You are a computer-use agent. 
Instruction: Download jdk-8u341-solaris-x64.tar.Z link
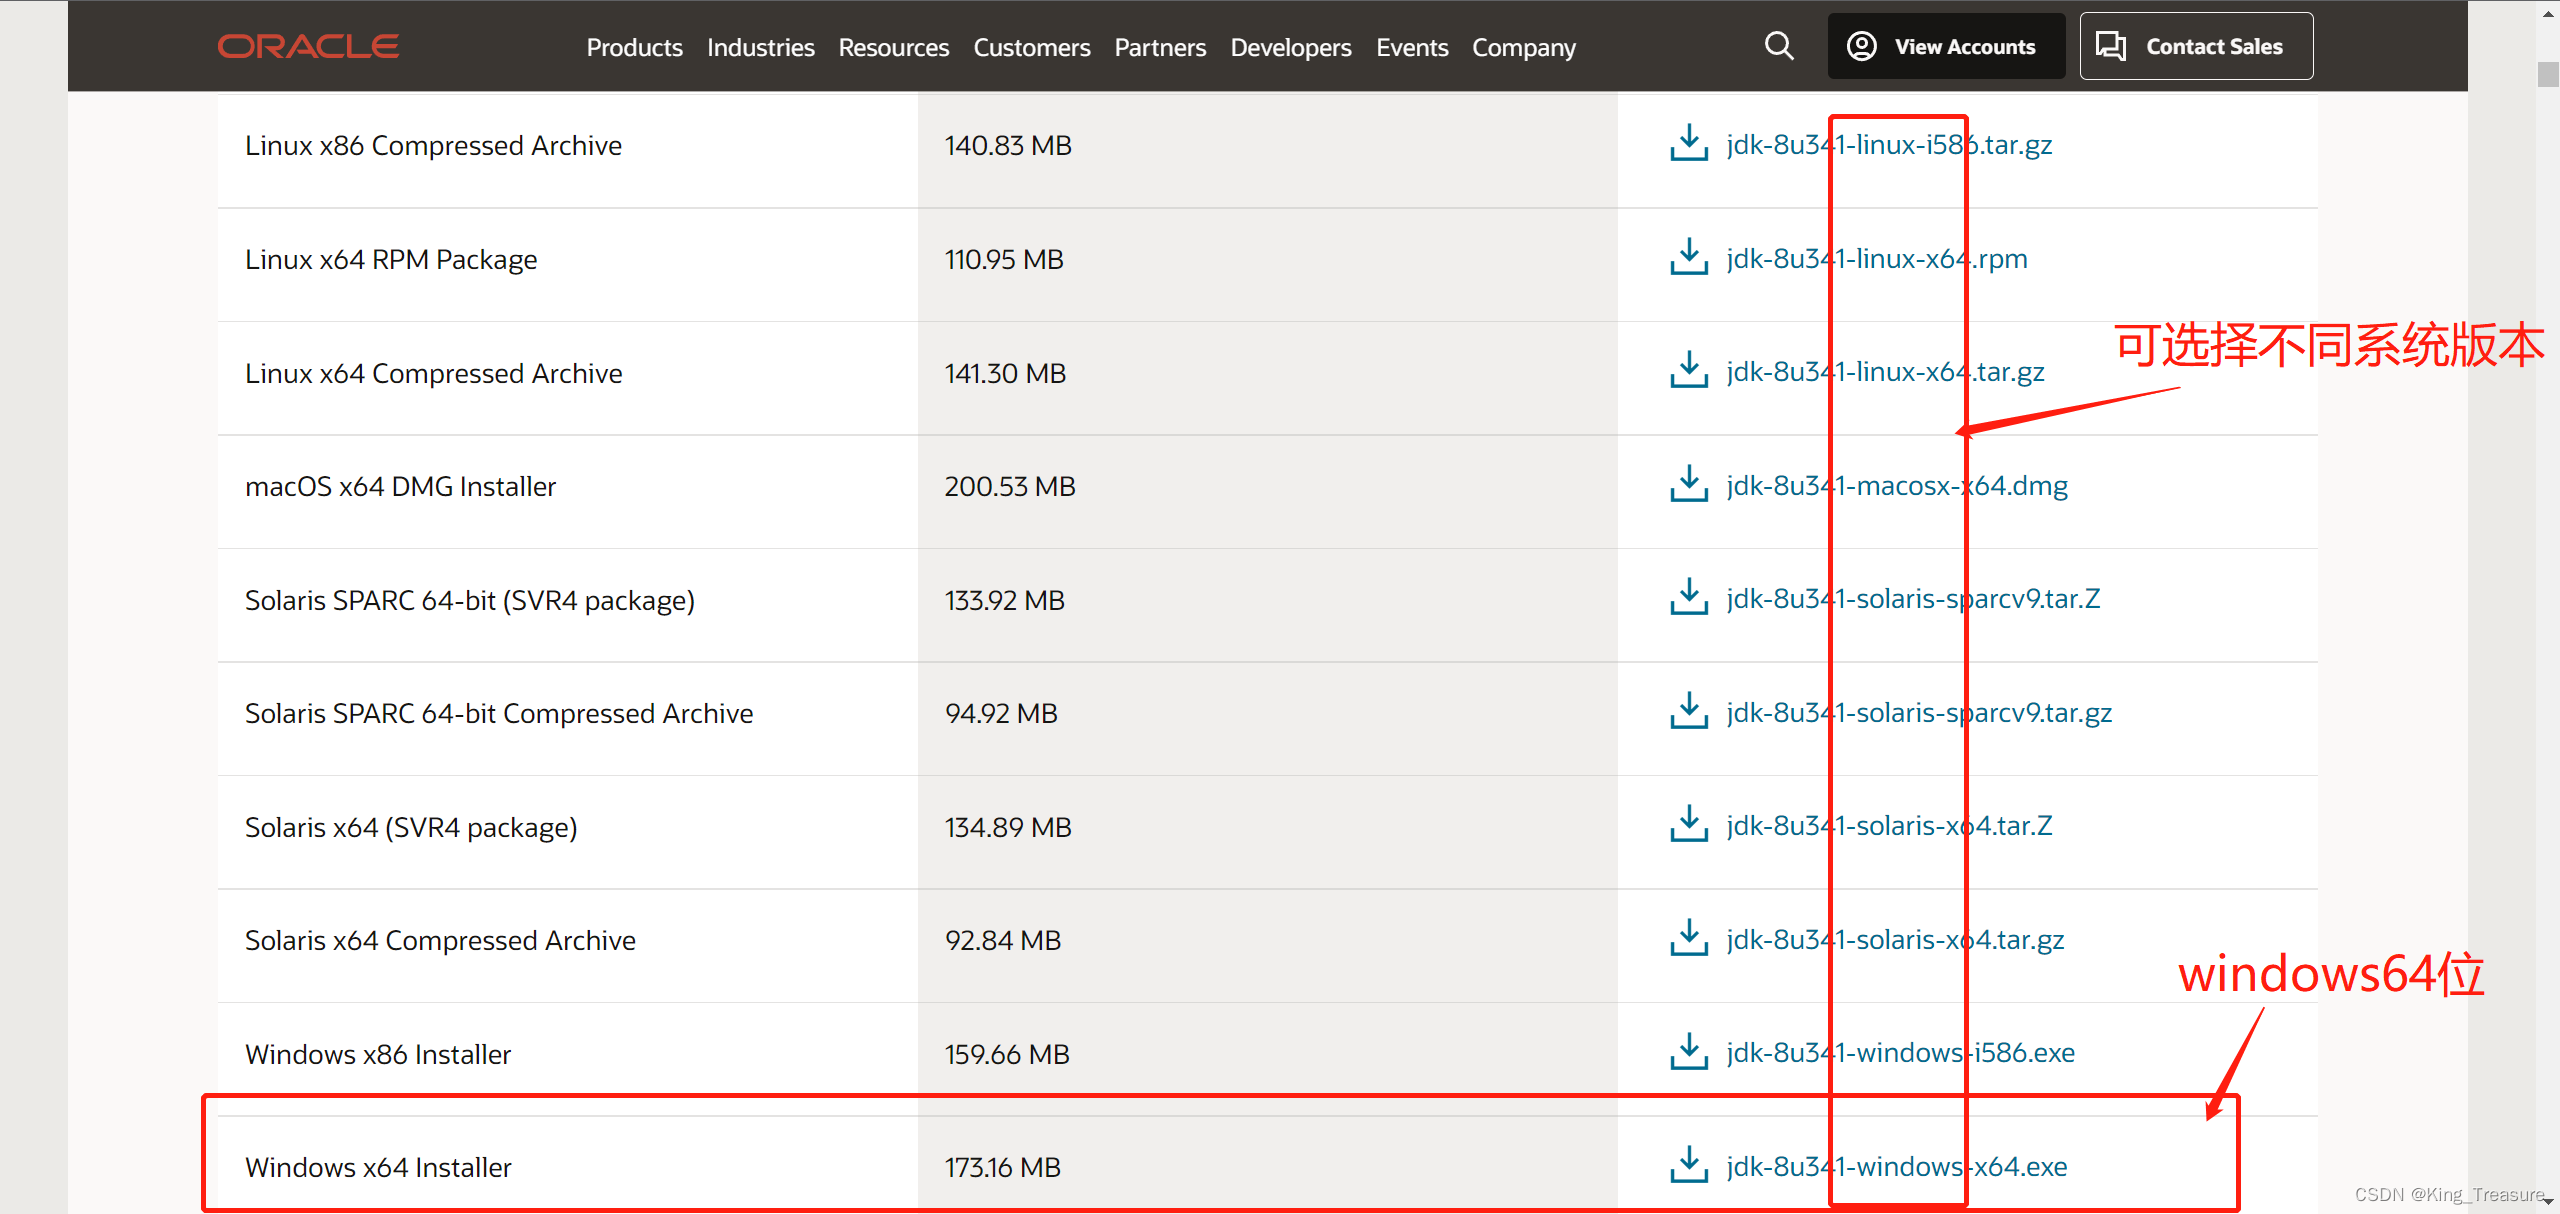coord(1889,826)
